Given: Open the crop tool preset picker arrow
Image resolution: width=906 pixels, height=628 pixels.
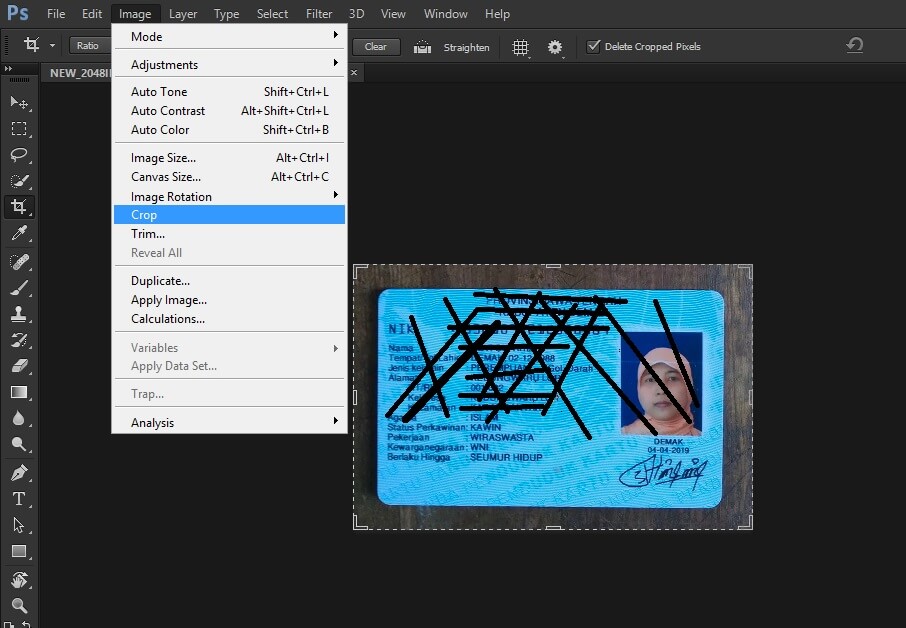Looking at the screenshot, I should pos(53,46).
